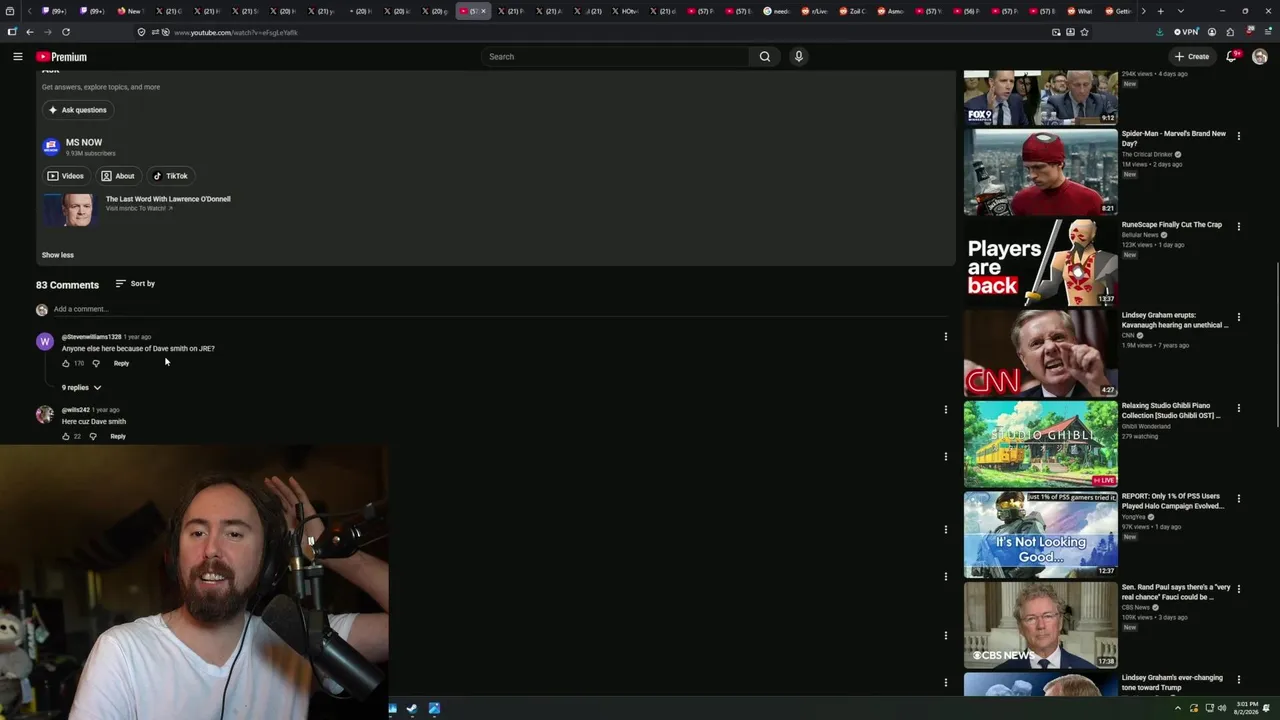Open 'Lindsey Graham erupts' video title
Viewport: 1280px width, 720px height.
1174,320
